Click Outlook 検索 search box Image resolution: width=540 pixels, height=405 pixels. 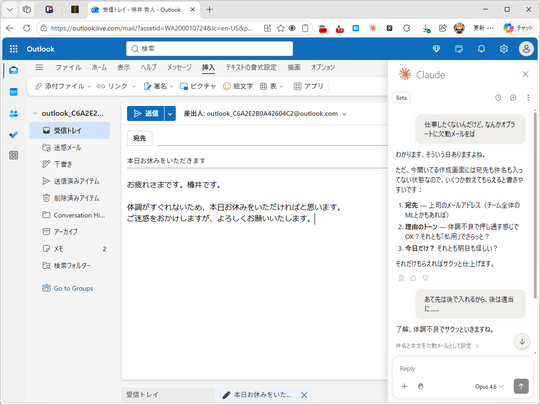click(x=209, y=49)
